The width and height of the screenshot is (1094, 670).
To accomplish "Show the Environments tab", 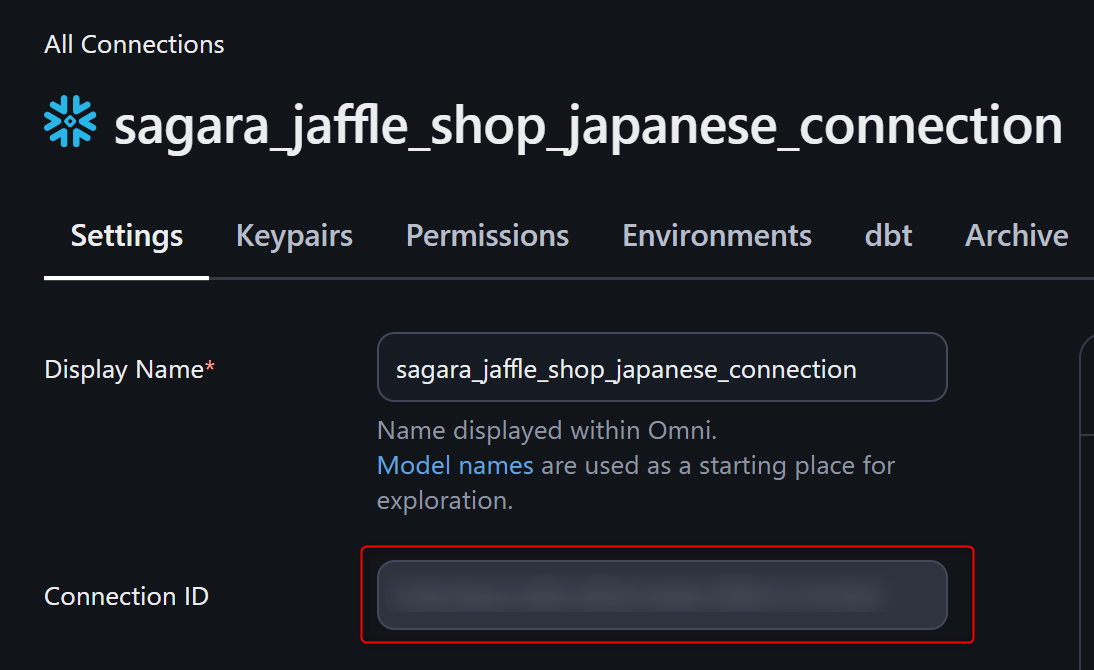I will pyautogui.click(x=717, y=236).
